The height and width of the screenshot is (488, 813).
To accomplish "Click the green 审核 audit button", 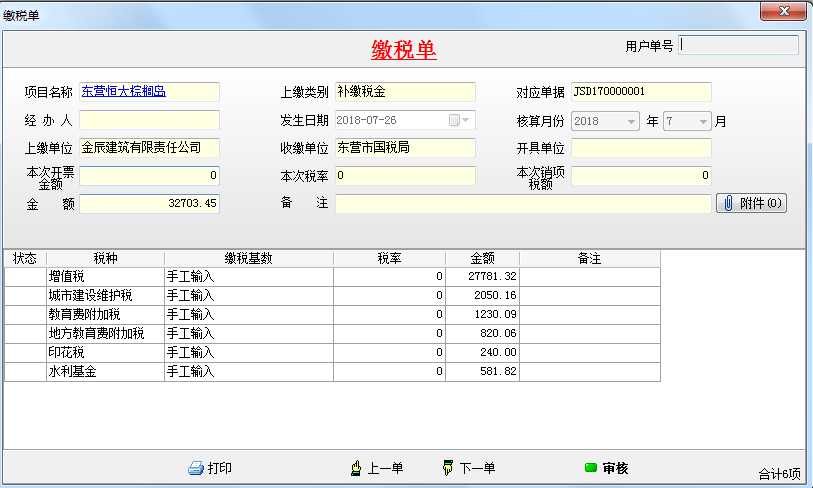I will coord(607,468).
